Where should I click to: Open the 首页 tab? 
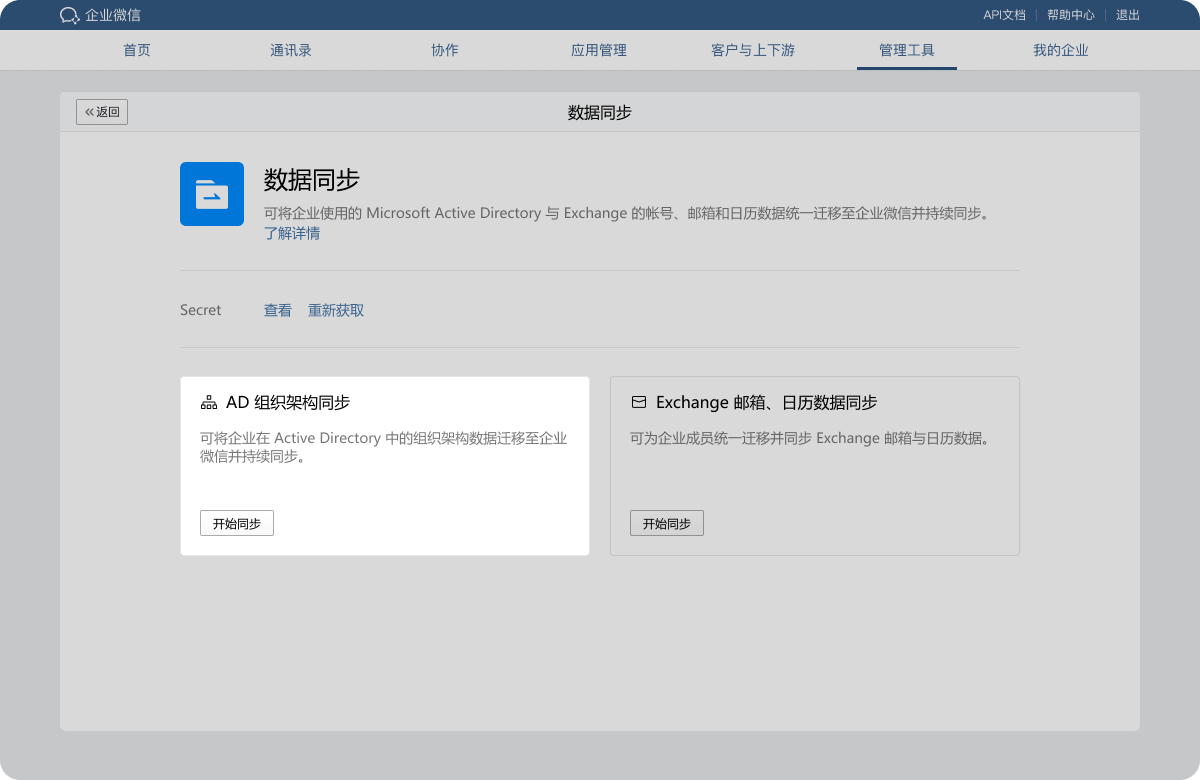[x=137, y=50]
